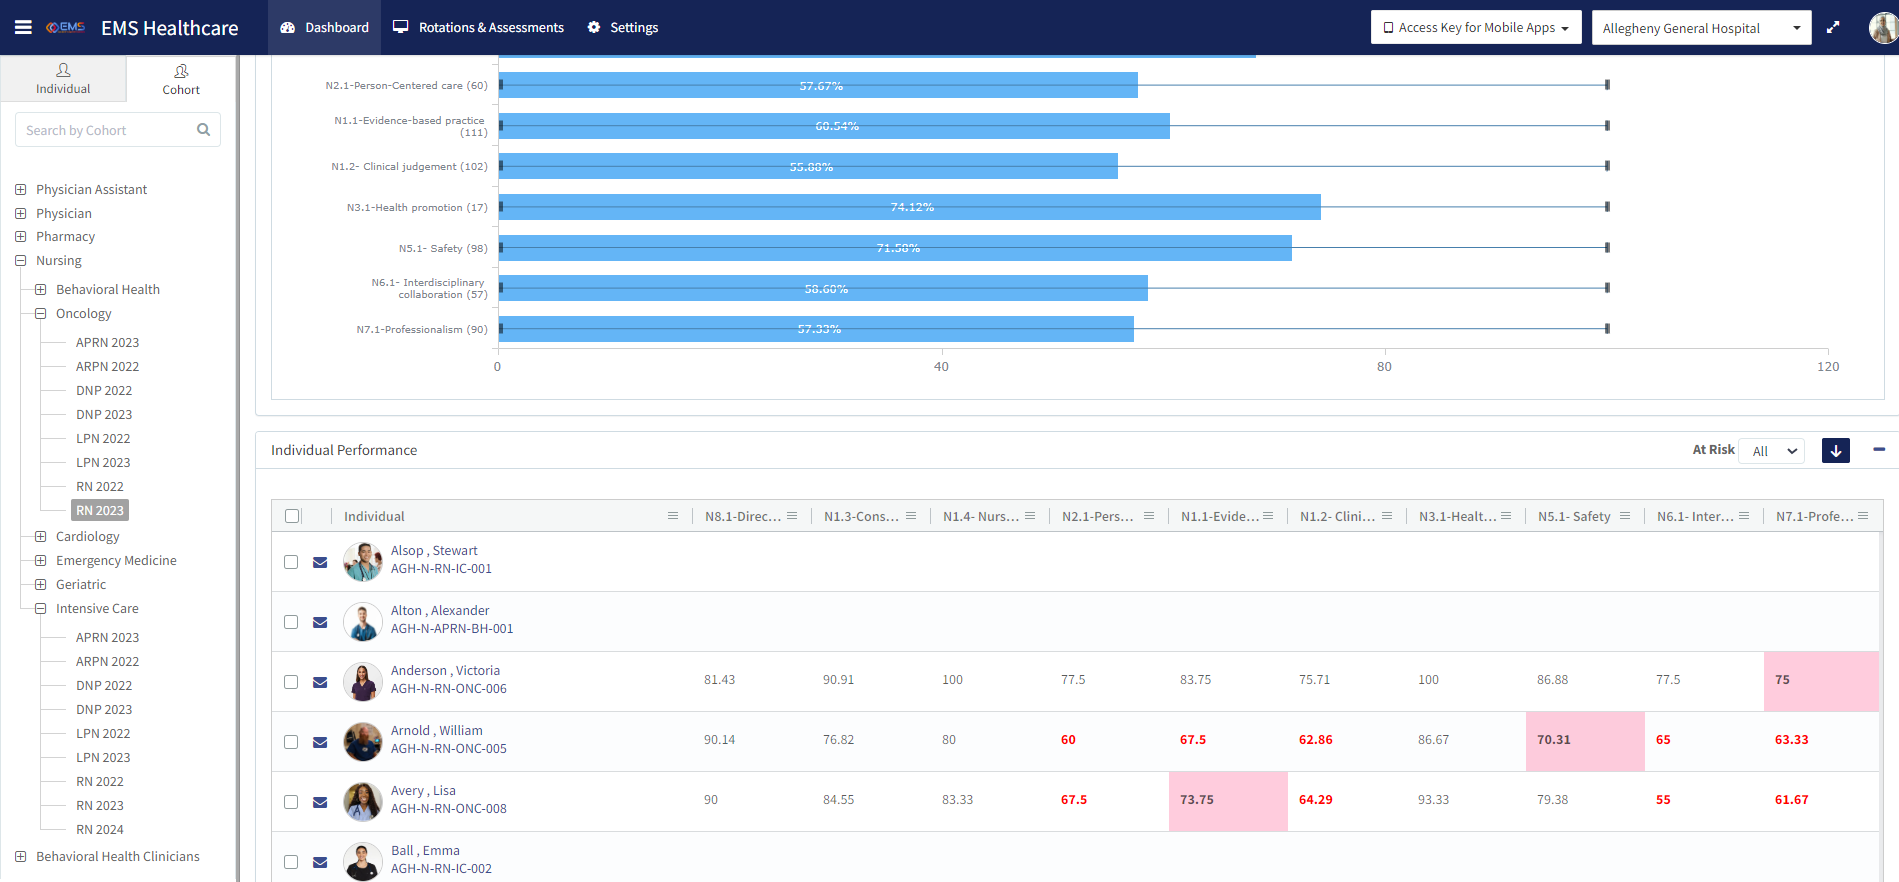The width and height of the screenshot is (1899, 882).
Task: Check the box for Alsop, Stewart
Action: (291, 562)
